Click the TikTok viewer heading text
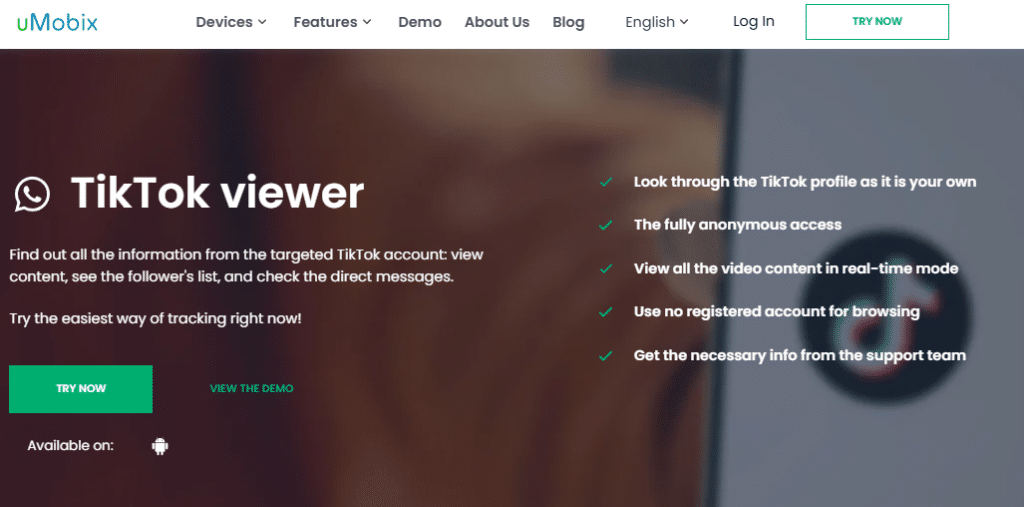Screen dimensions: 1024x507 [217, 193]
